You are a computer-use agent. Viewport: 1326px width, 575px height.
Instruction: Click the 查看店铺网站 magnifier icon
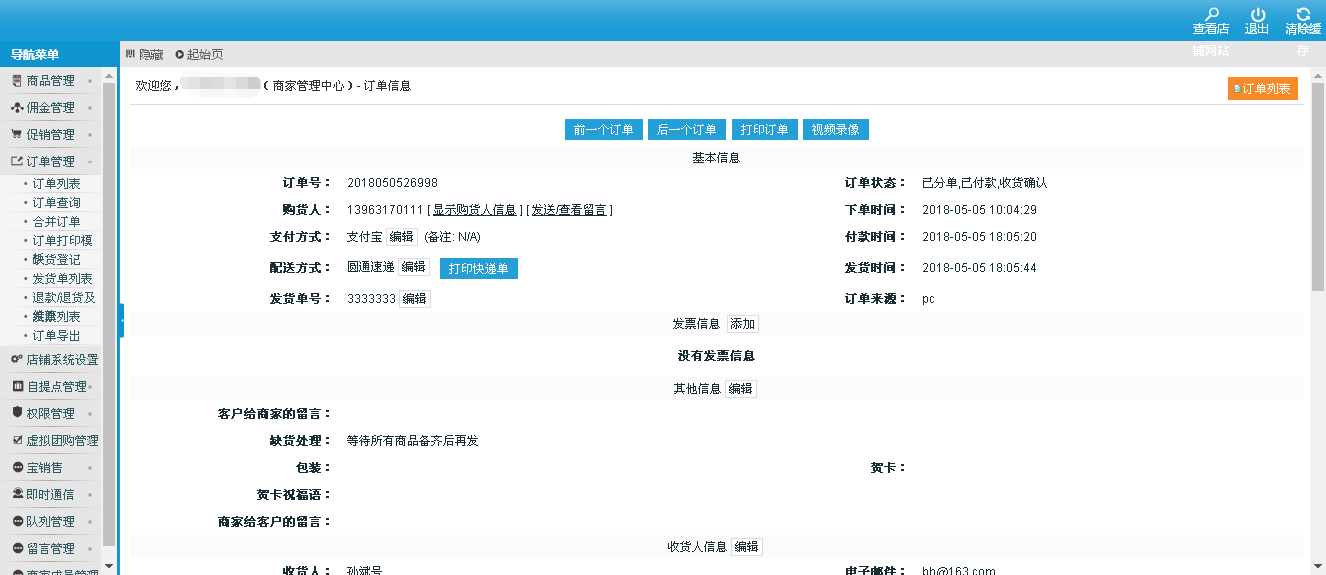pos(1211,14)
